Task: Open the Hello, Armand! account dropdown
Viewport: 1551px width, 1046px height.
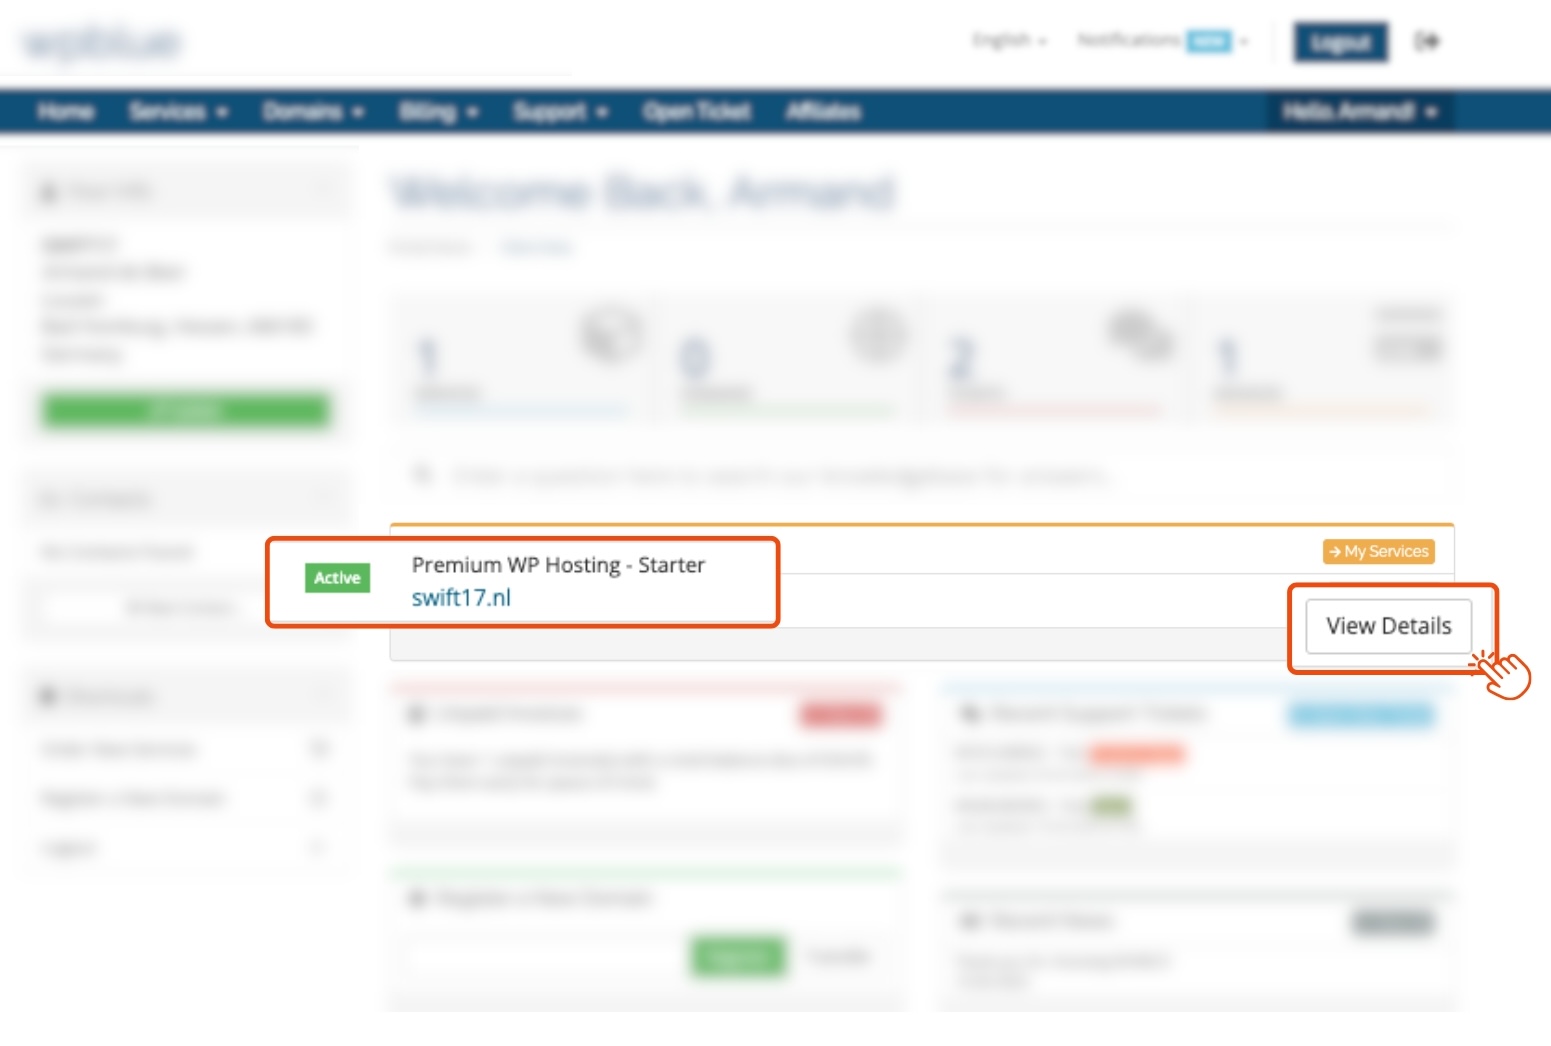Action: pyautogui.click(x=1358, y=111)
